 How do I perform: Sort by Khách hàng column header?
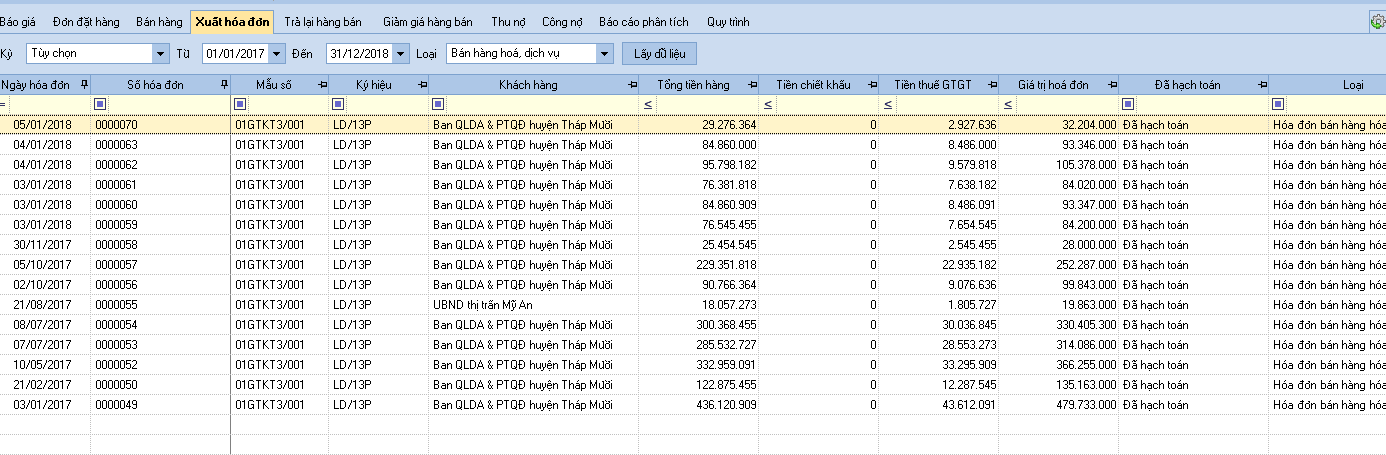coord(528,85)
